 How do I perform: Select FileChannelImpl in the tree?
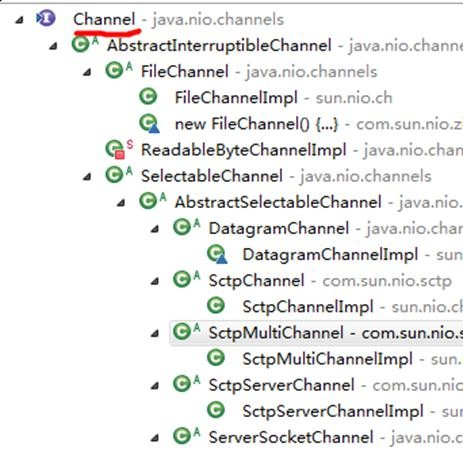pyautogui.click(x=236, y=98)
